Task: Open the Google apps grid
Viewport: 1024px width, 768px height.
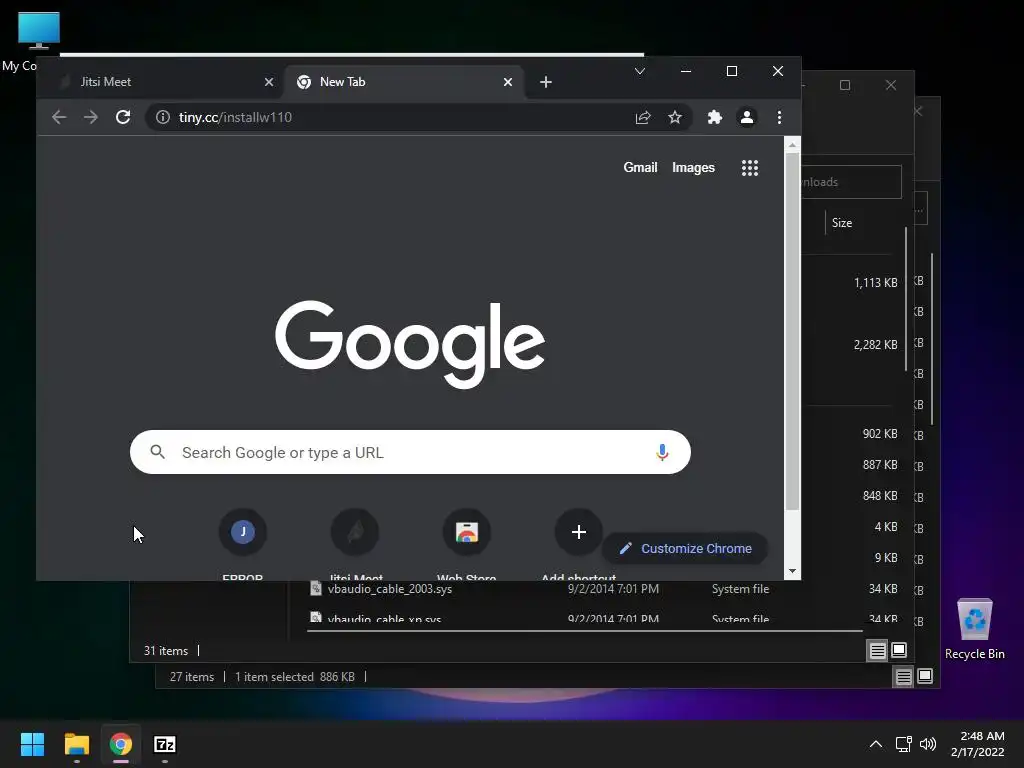Action: 750,168
